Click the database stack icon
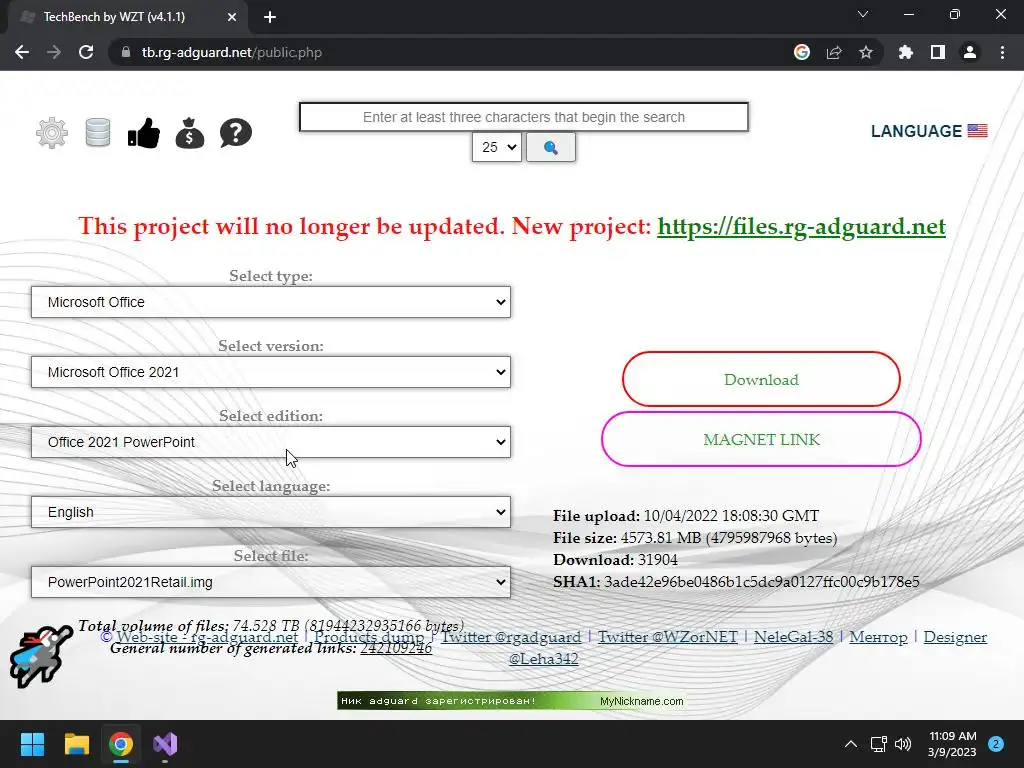The width and height of the screenshot is (1024, 768). [98, 133]
